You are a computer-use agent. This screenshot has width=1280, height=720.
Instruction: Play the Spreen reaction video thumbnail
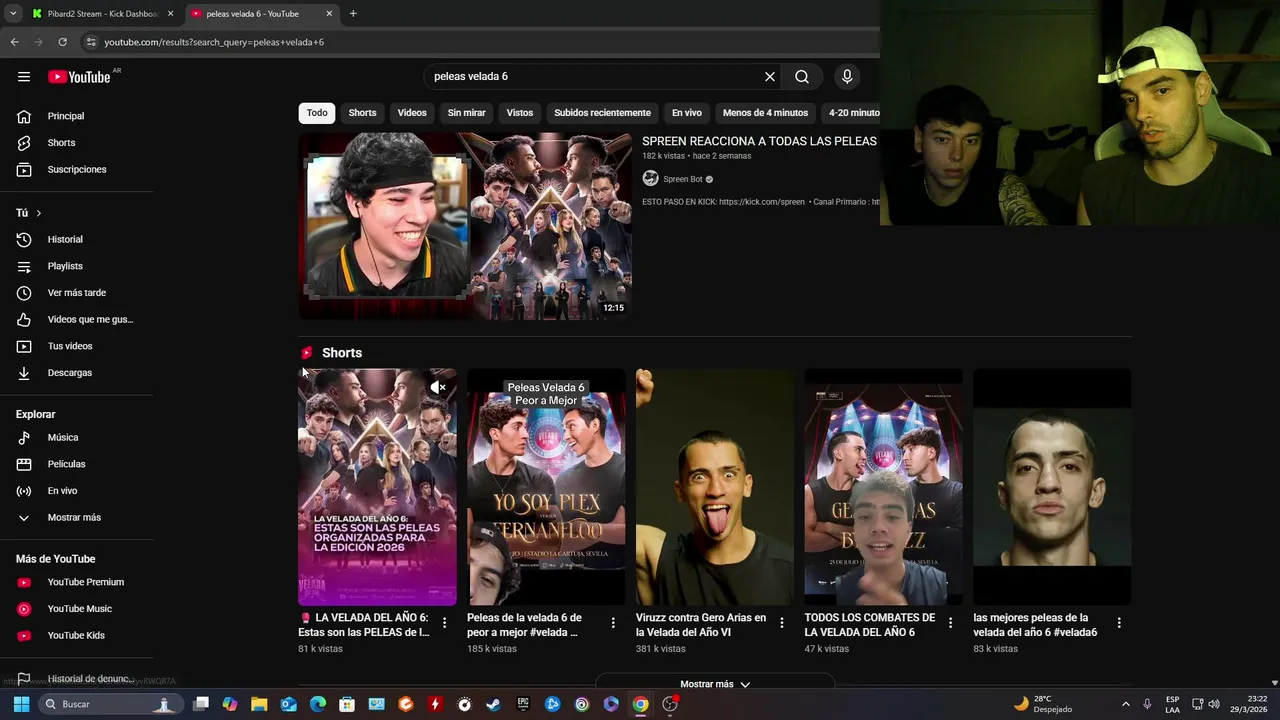(x=466, y=226)
